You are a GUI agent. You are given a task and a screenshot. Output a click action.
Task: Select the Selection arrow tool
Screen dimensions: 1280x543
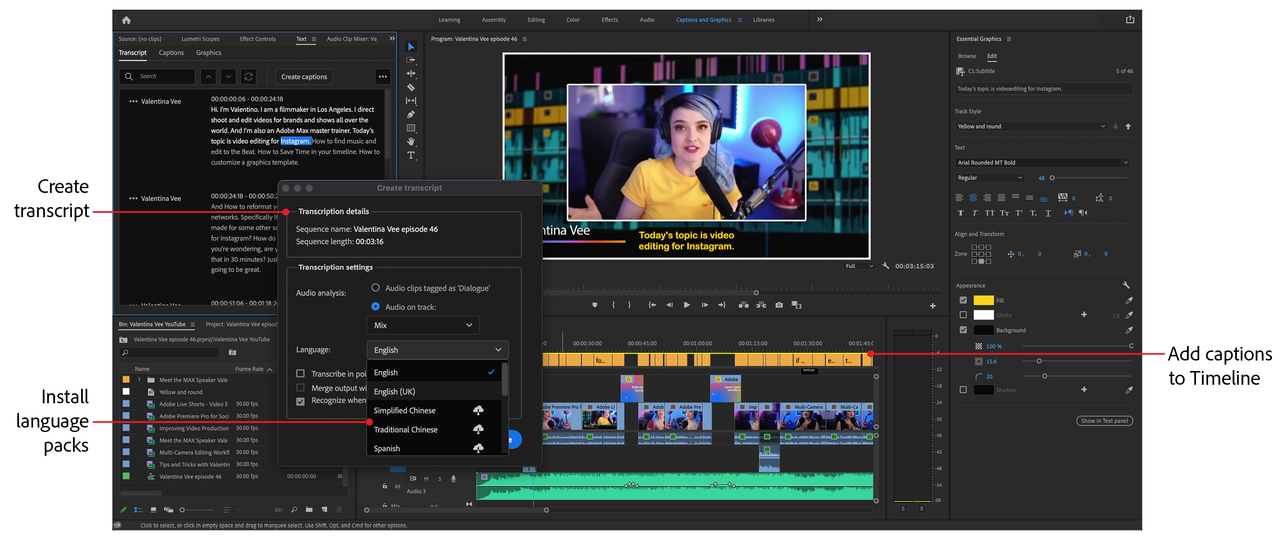click(410, 47)
